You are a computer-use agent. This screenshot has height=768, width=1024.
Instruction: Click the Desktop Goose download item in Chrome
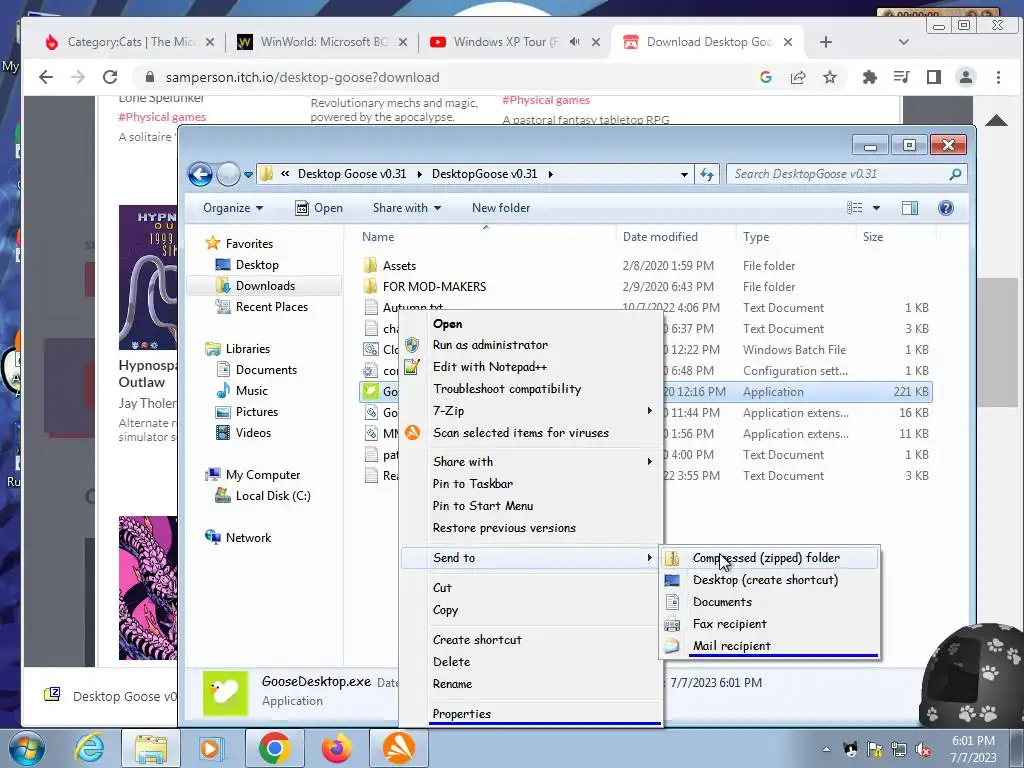[111, 696]
